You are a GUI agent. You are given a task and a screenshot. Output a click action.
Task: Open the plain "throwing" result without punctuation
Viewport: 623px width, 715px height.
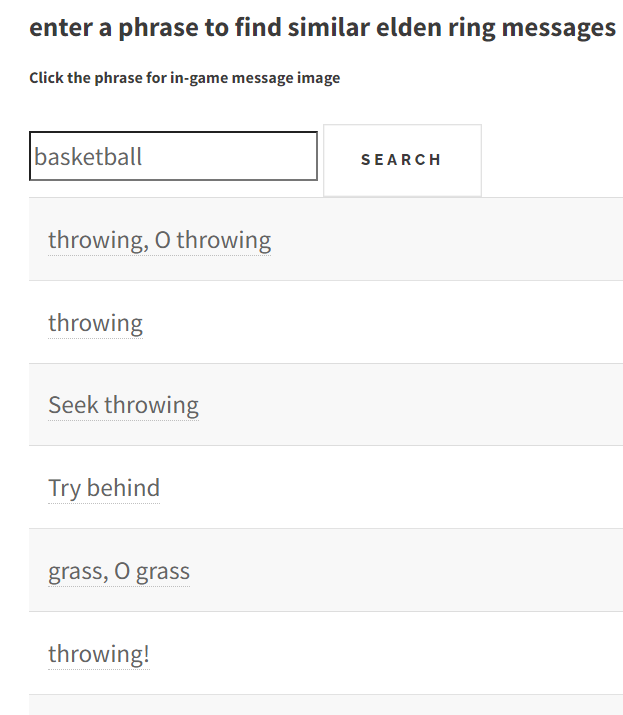pos(95,323)
